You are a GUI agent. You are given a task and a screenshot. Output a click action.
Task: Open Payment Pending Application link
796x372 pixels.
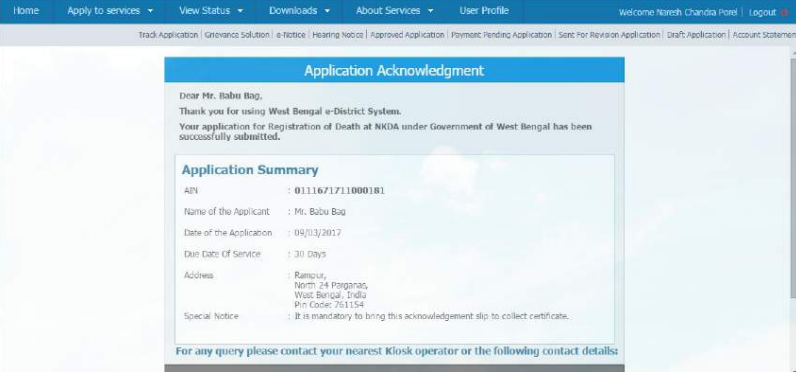coord(501,35)
